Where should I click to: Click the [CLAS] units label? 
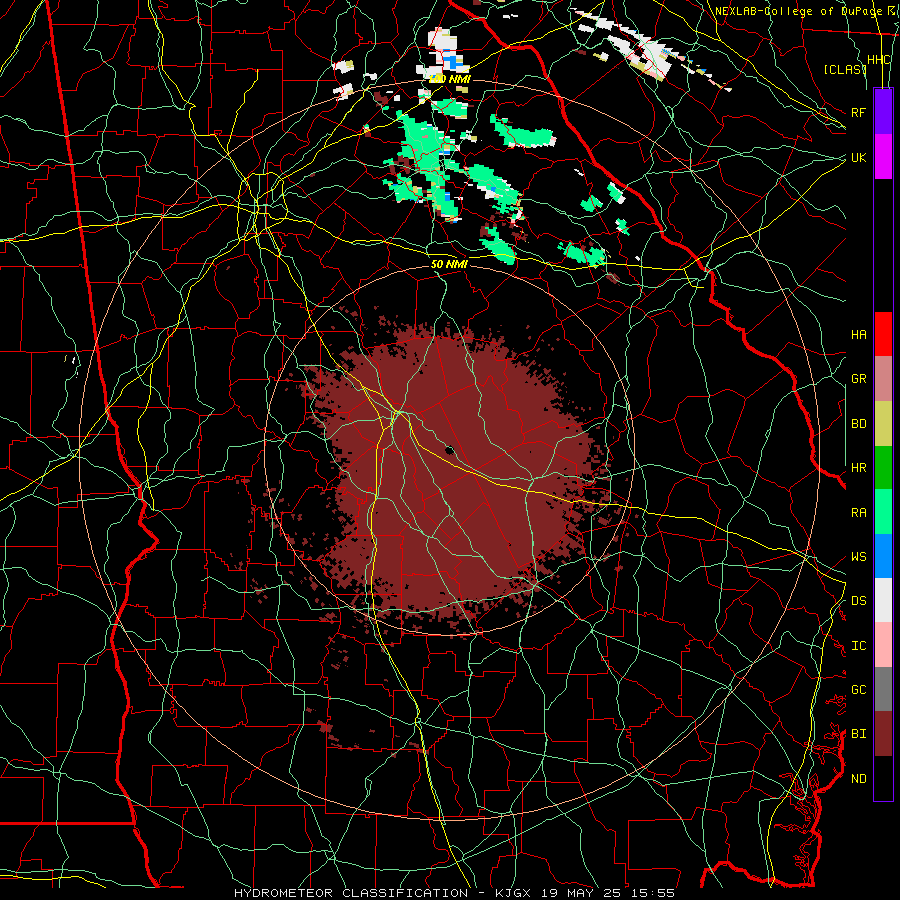click(845, 69)
